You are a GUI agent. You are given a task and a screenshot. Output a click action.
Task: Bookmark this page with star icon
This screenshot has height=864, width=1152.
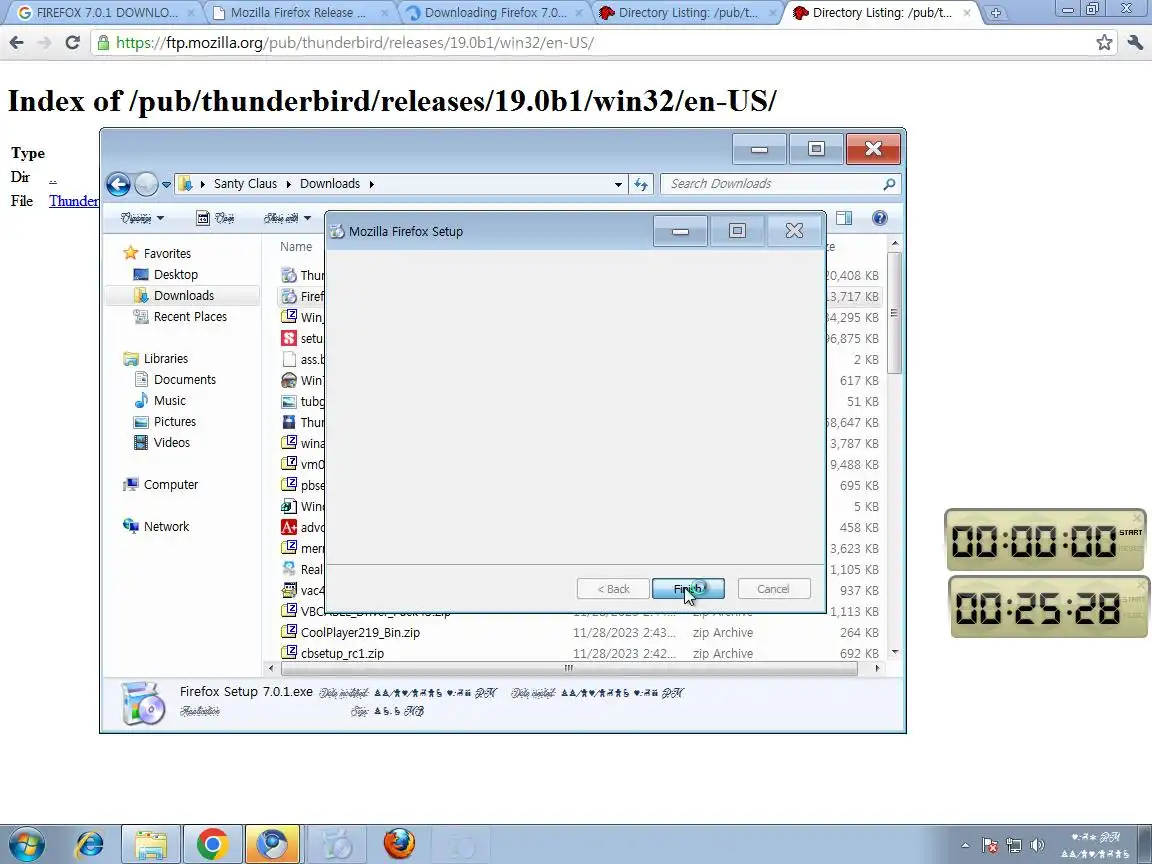pos(1104,43)
